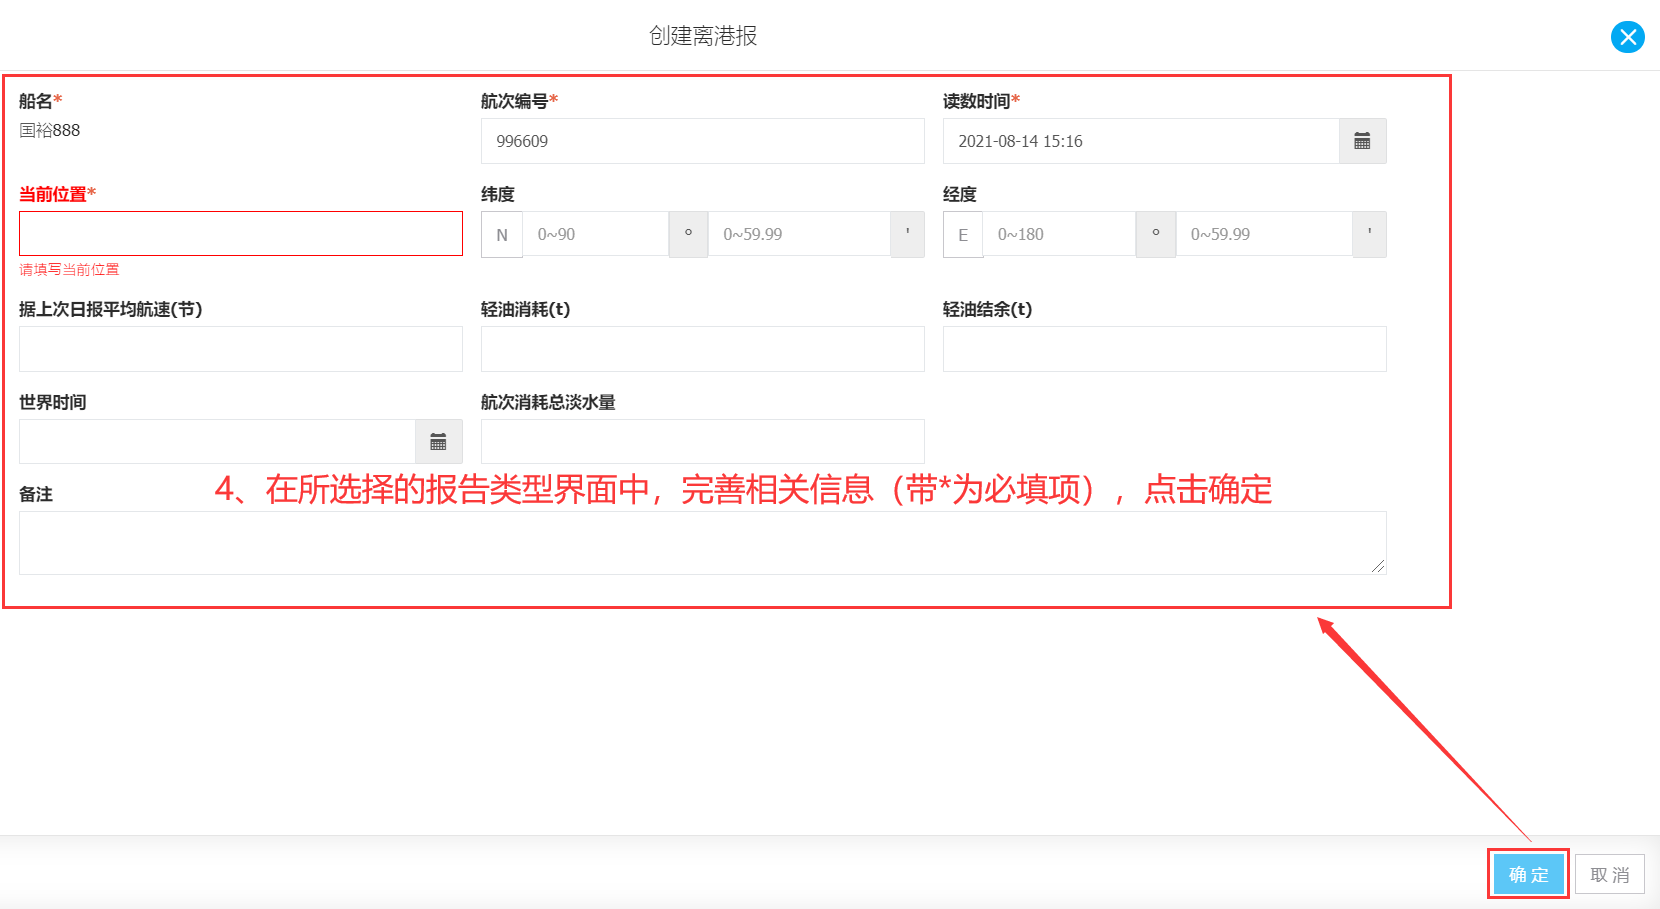The image size is (1660, 909).
Task: Focus the 轻油结余(t) input field
Action: point(1164,349)
